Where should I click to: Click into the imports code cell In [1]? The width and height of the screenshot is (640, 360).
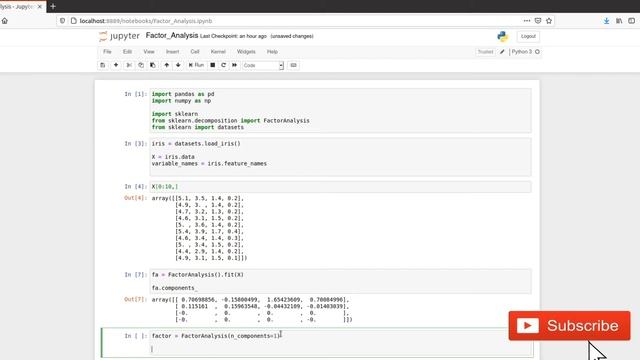coord(340,111)
